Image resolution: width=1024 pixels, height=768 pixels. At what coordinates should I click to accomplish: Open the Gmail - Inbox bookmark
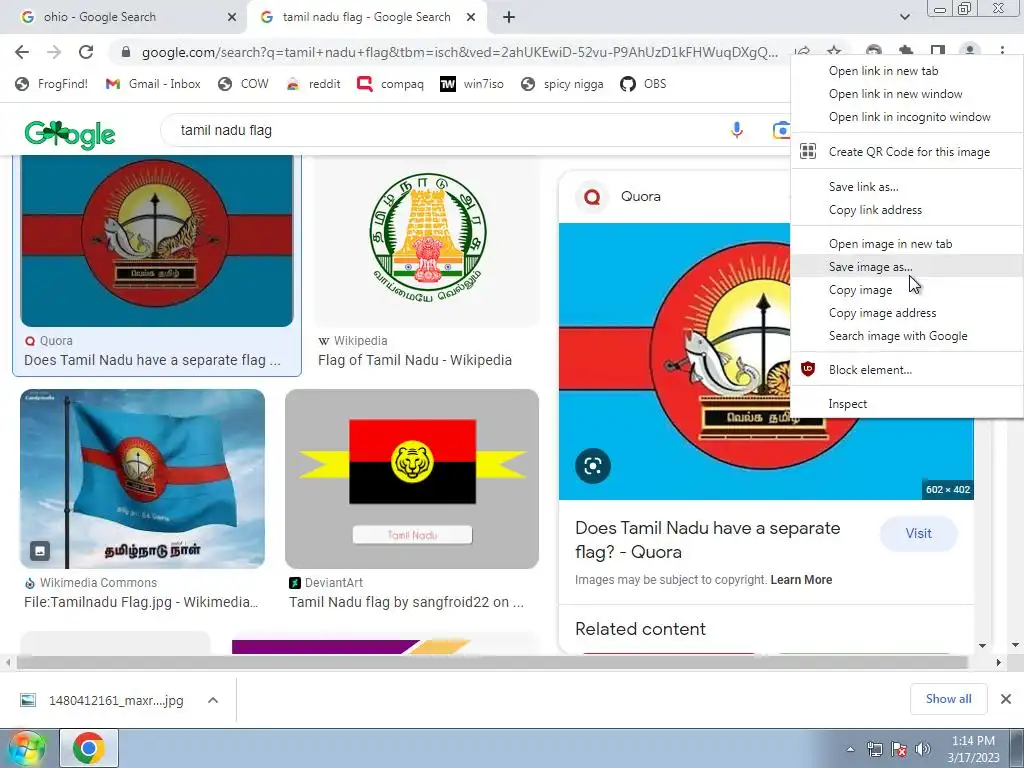pyautogui.click(x=153, y=84)
